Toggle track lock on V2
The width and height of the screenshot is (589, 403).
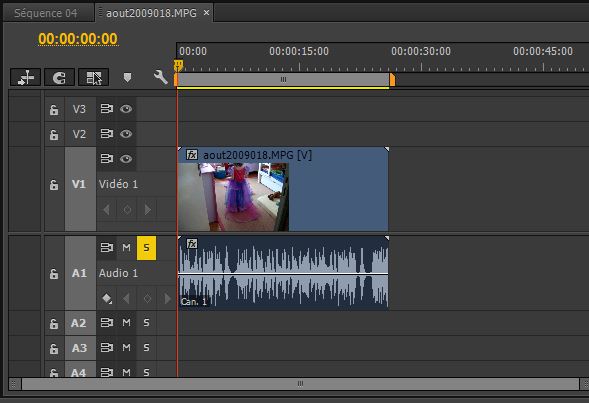tap(54, 134)
